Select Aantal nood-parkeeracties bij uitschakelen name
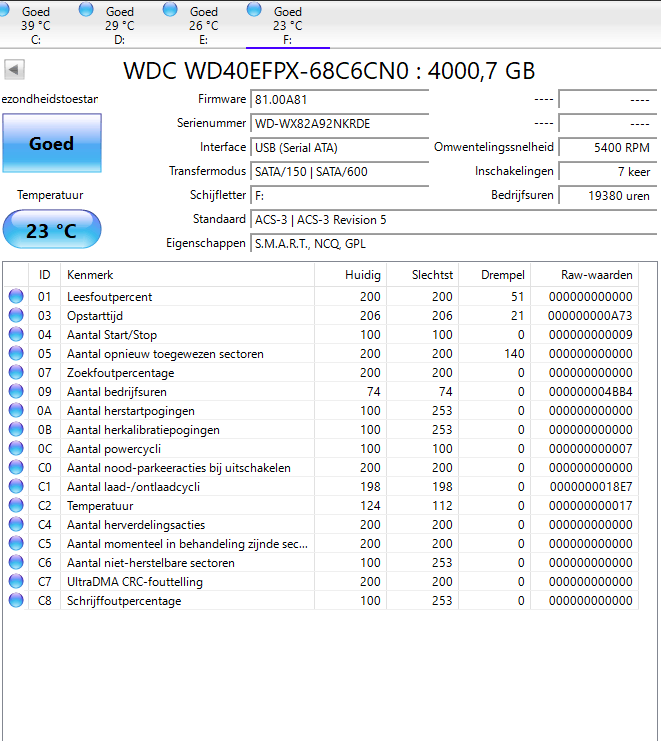Image resolution: width=661 pixels, height=741 pixels. (x=179, y=468)
